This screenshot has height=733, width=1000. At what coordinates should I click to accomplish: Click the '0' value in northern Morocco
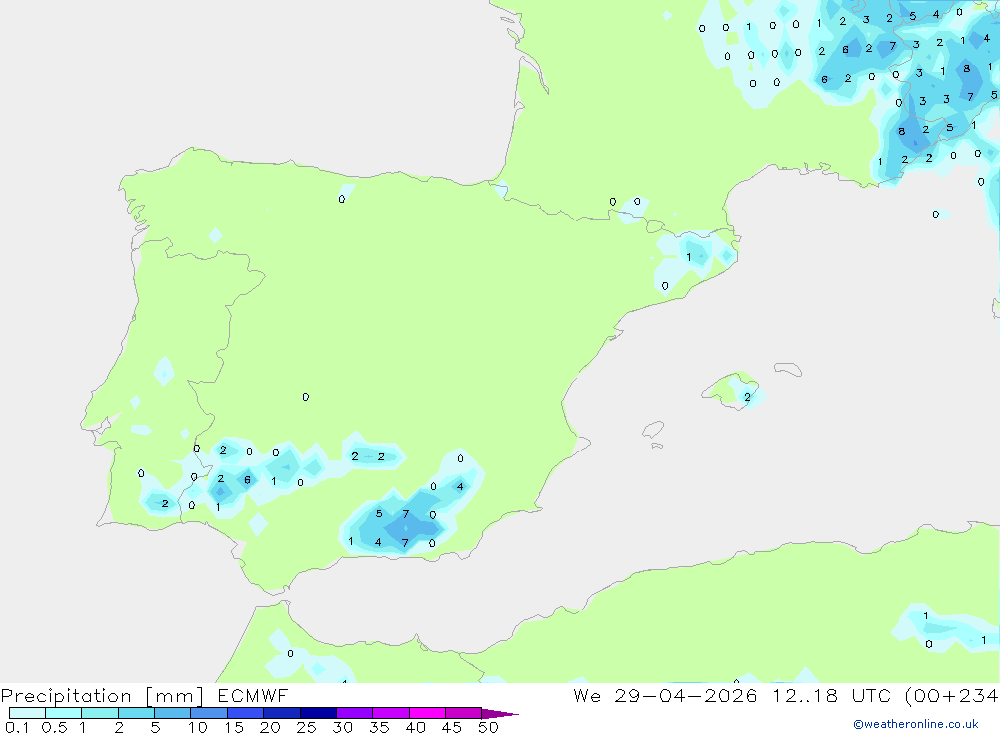pos(290,654)
